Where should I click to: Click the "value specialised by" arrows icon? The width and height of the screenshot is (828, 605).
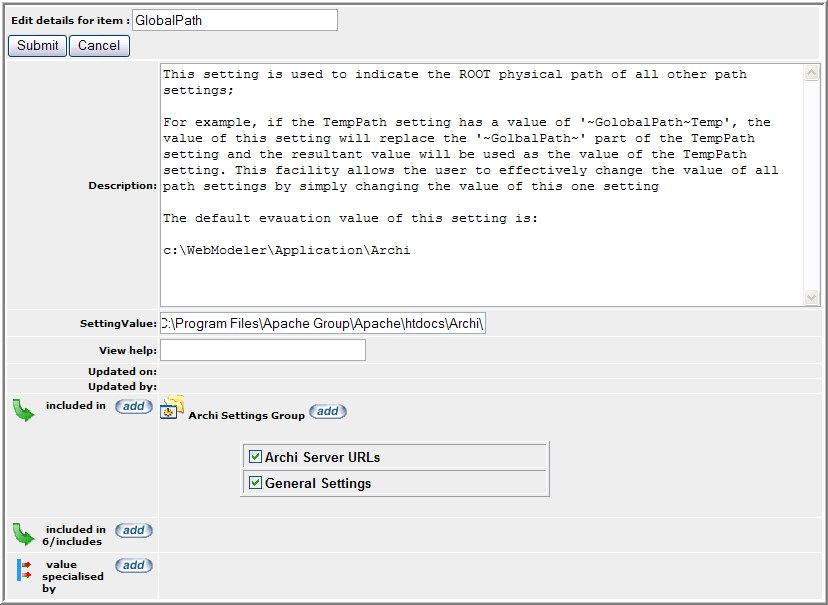coord(24,570)
